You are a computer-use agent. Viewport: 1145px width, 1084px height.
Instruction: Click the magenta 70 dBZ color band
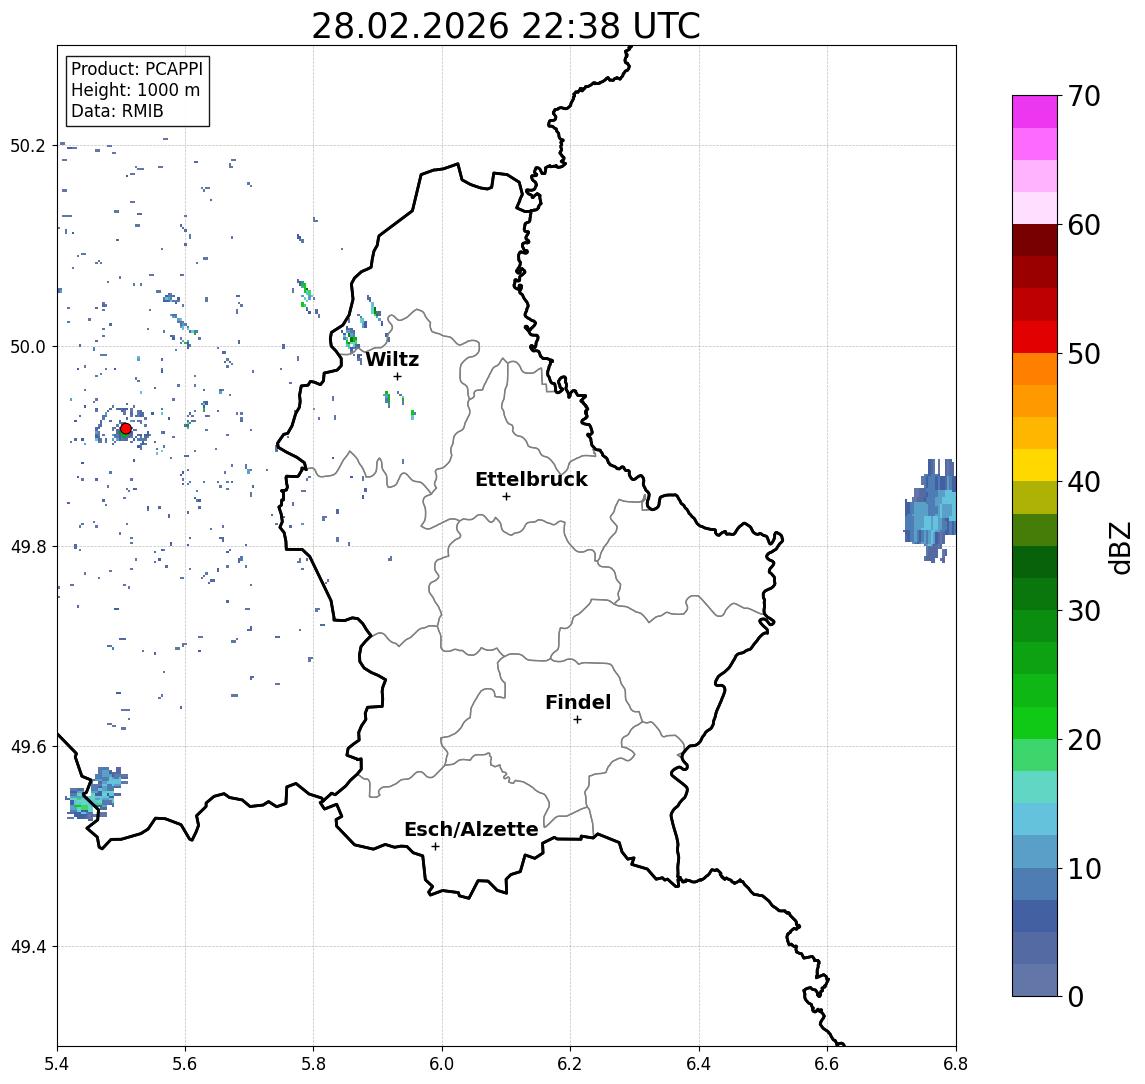pyautogui.click(x=1035, y=112)
